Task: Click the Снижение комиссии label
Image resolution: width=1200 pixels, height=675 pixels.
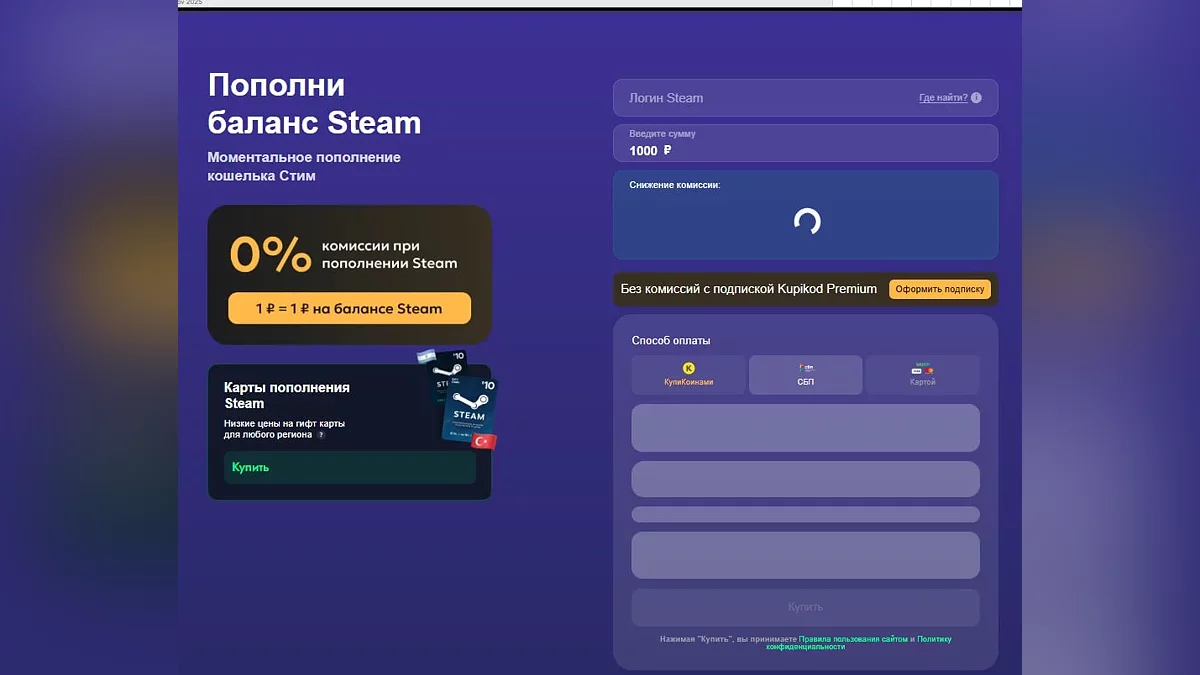Action: tap(675, 185)
